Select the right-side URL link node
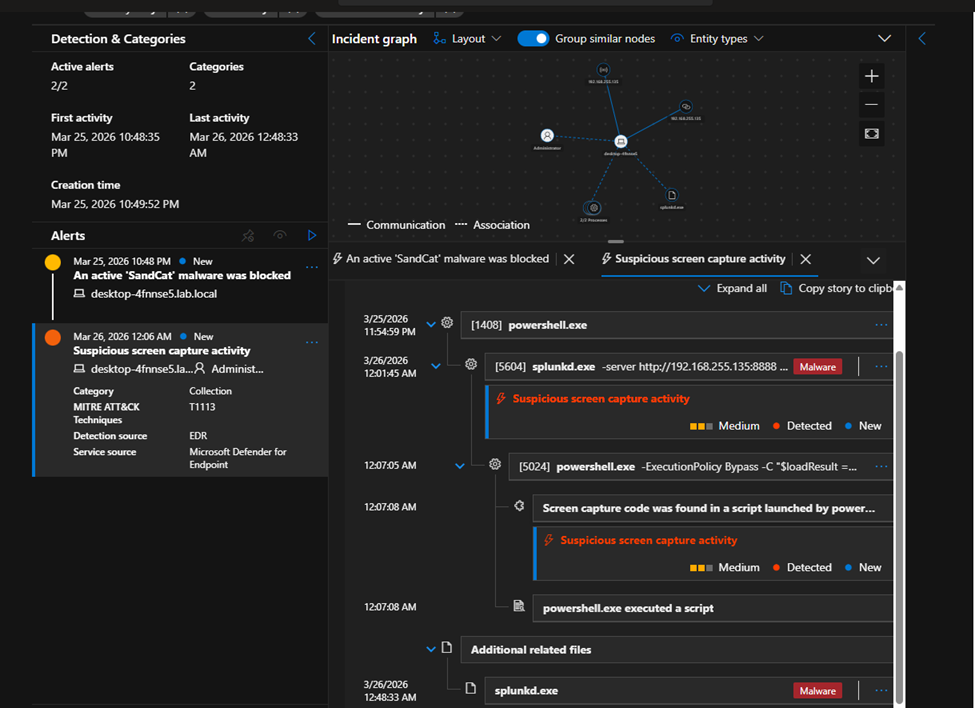This screenshot has width=975, height=708. [685, 107]
